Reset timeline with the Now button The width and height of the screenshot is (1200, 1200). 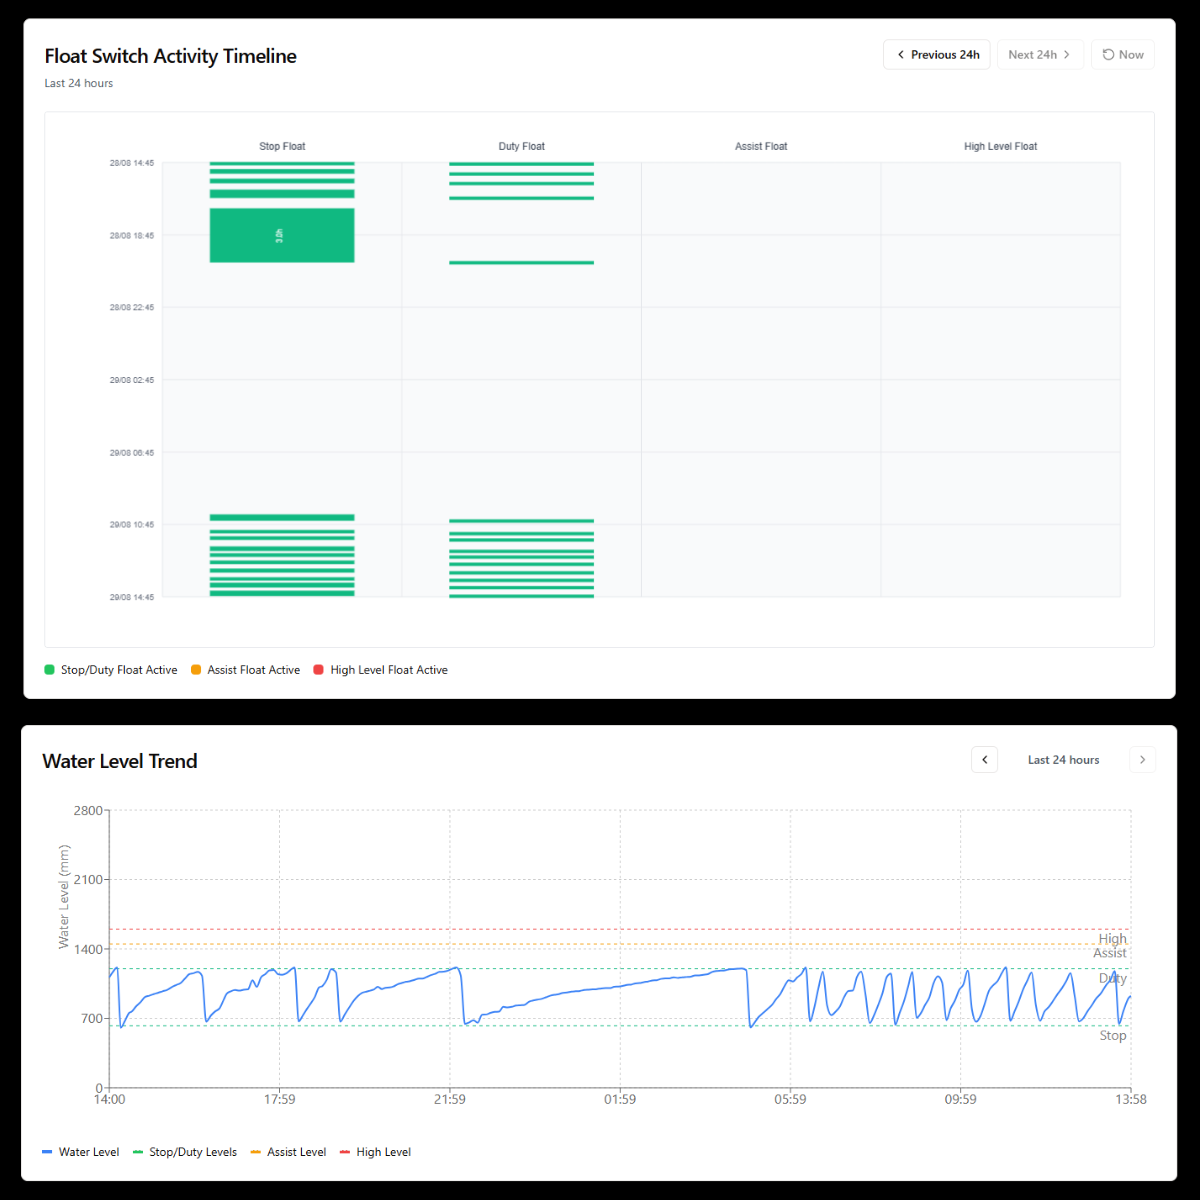tap(1123, 55)
